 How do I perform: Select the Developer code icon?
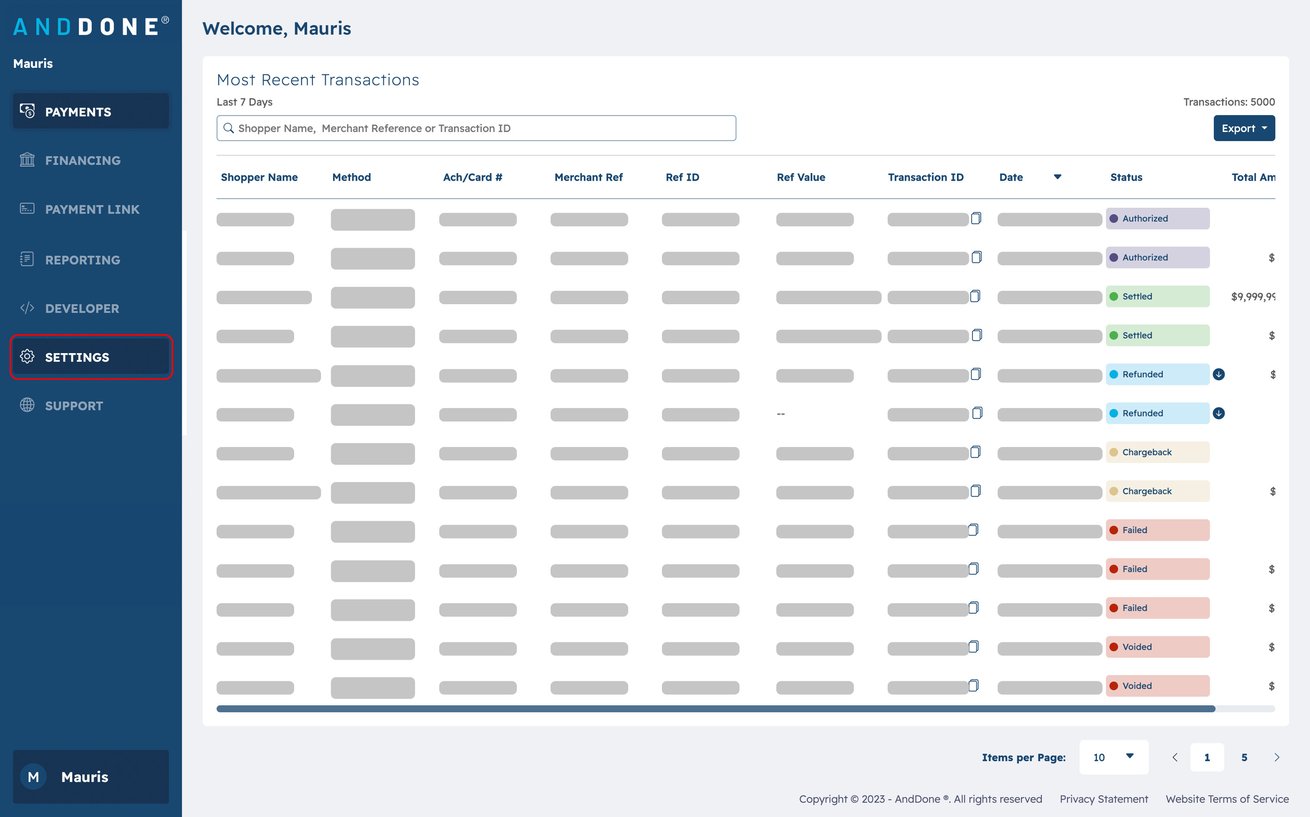27,308
